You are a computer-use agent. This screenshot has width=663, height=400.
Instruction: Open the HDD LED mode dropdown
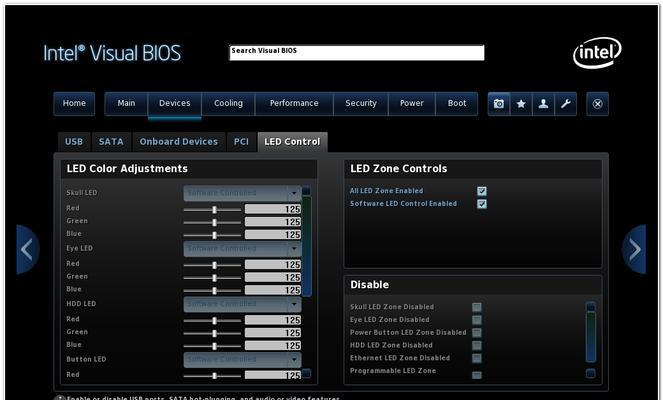(x=242, y=304)
